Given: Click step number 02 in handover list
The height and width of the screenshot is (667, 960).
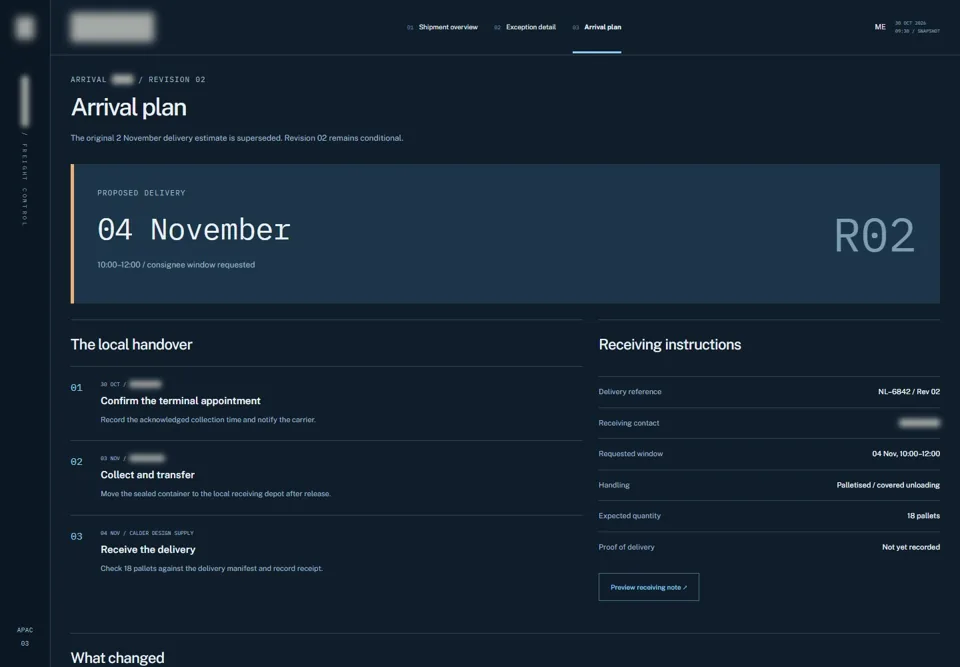Looking at the screenshot, I should 76,462.
